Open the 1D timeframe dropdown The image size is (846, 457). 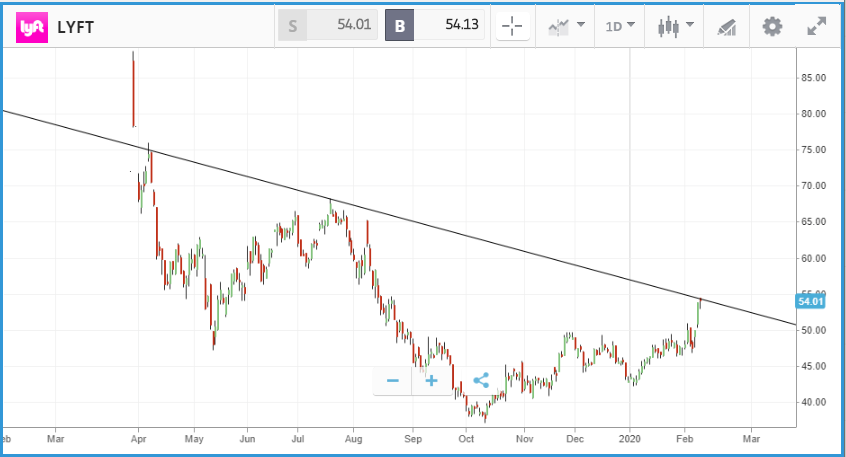(x=620, y=27)
